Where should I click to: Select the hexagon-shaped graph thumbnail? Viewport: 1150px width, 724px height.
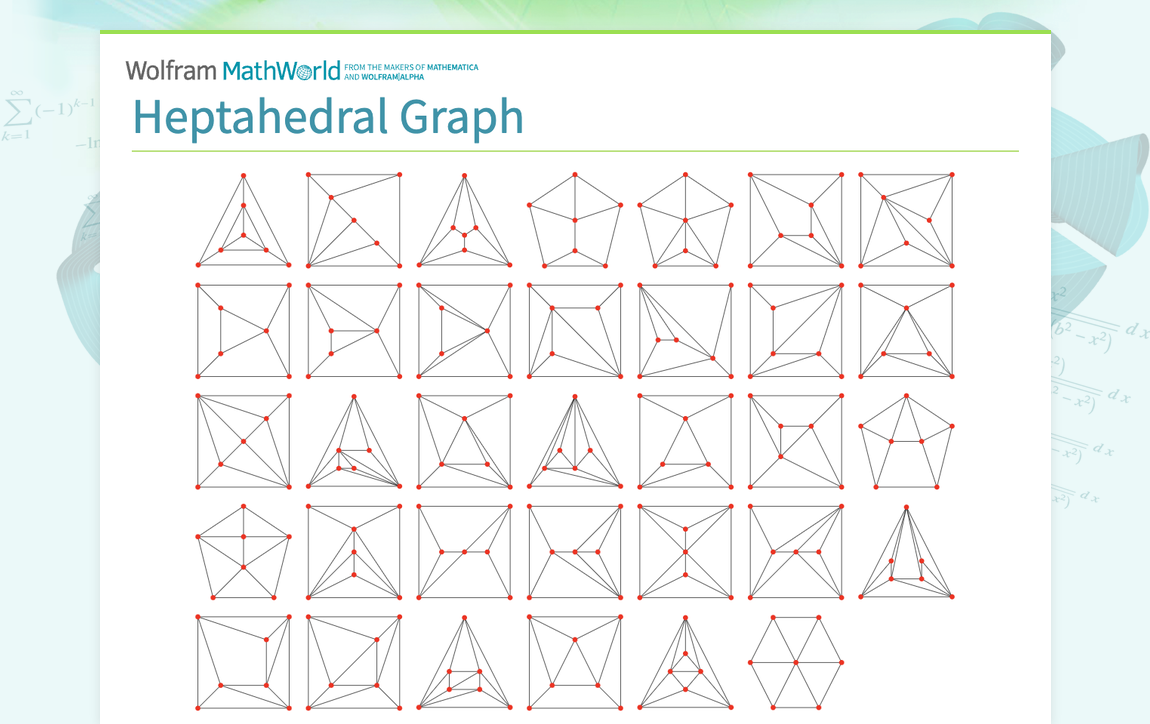[795, 663]
